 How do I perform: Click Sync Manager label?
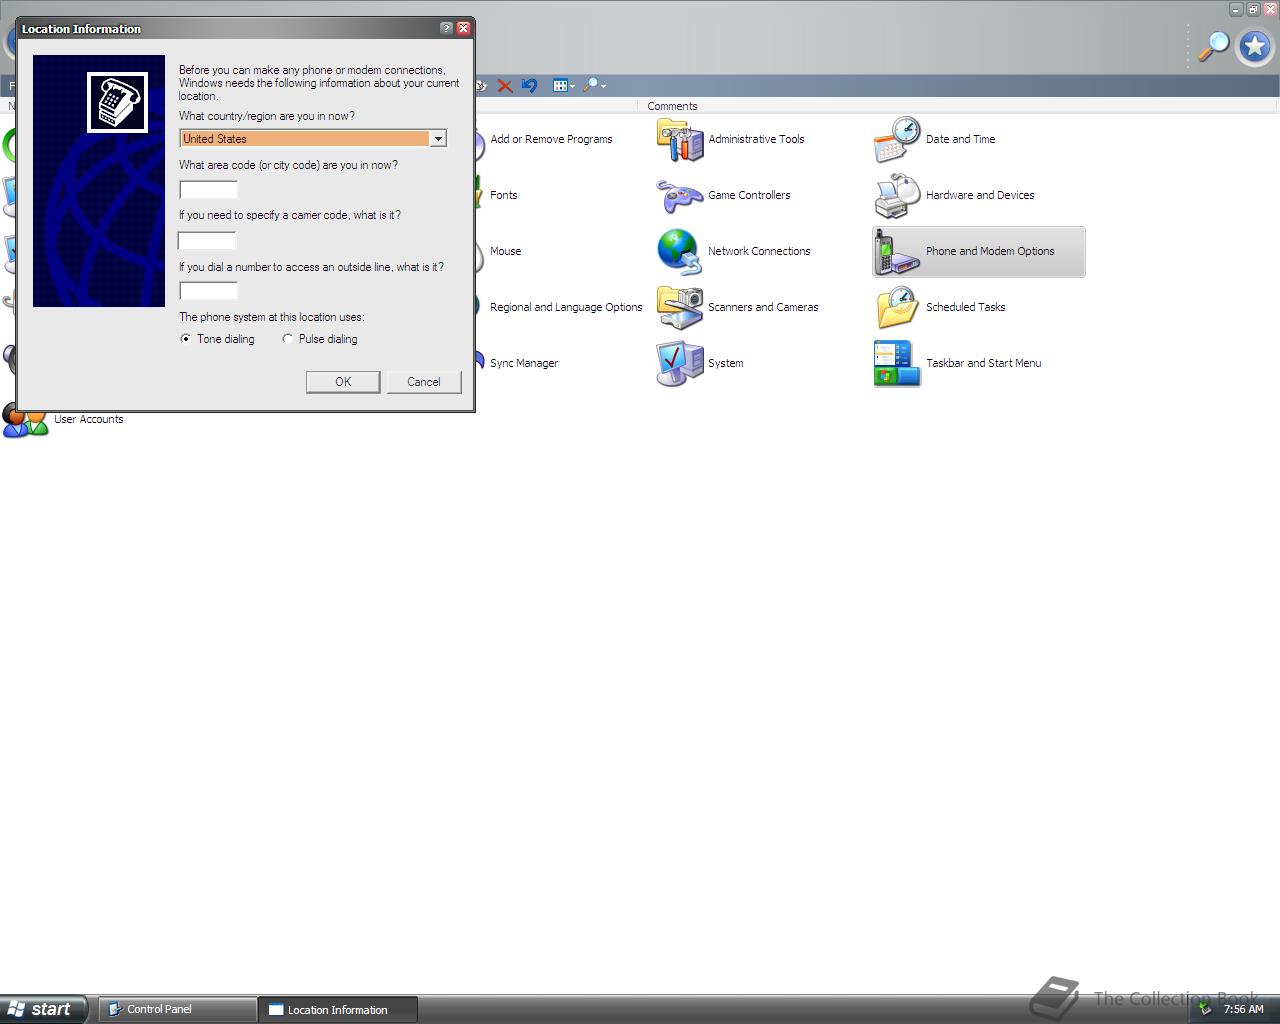click(524, 364)
